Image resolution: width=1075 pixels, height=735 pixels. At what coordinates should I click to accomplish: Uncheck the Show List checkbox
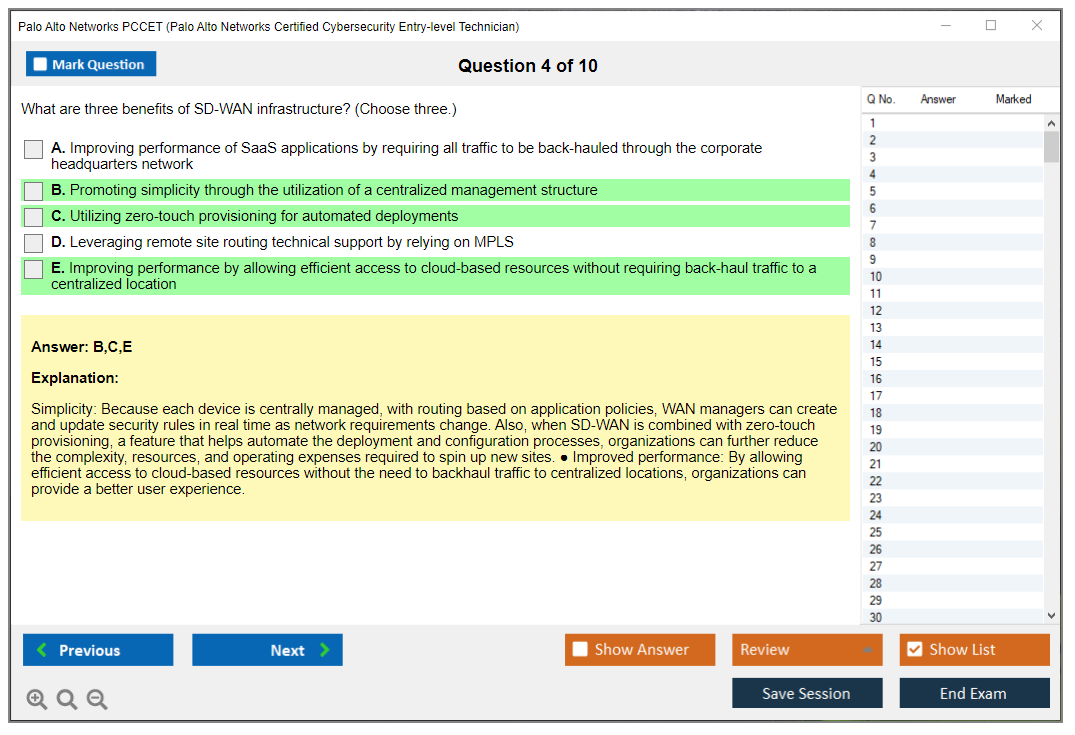click(914, 650)
